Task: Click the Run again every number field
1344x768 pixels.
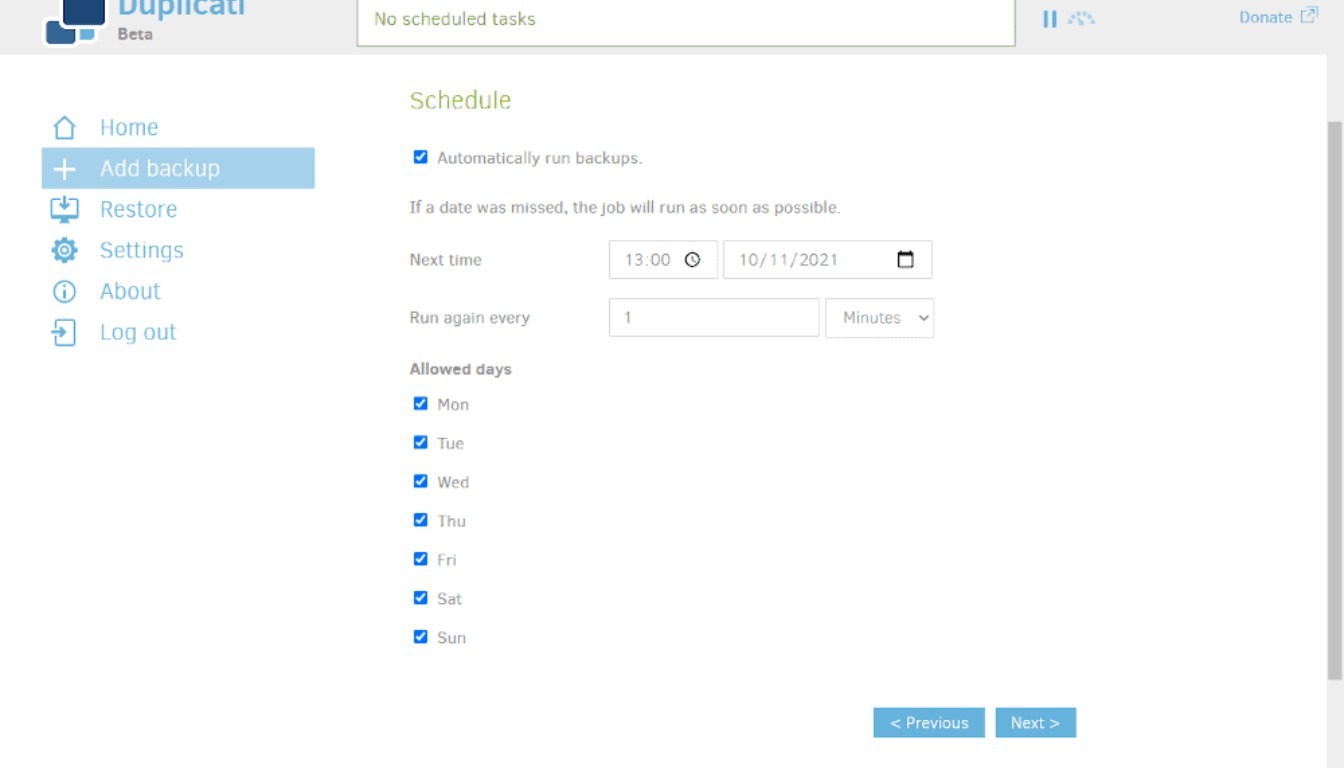Action: 714,318
